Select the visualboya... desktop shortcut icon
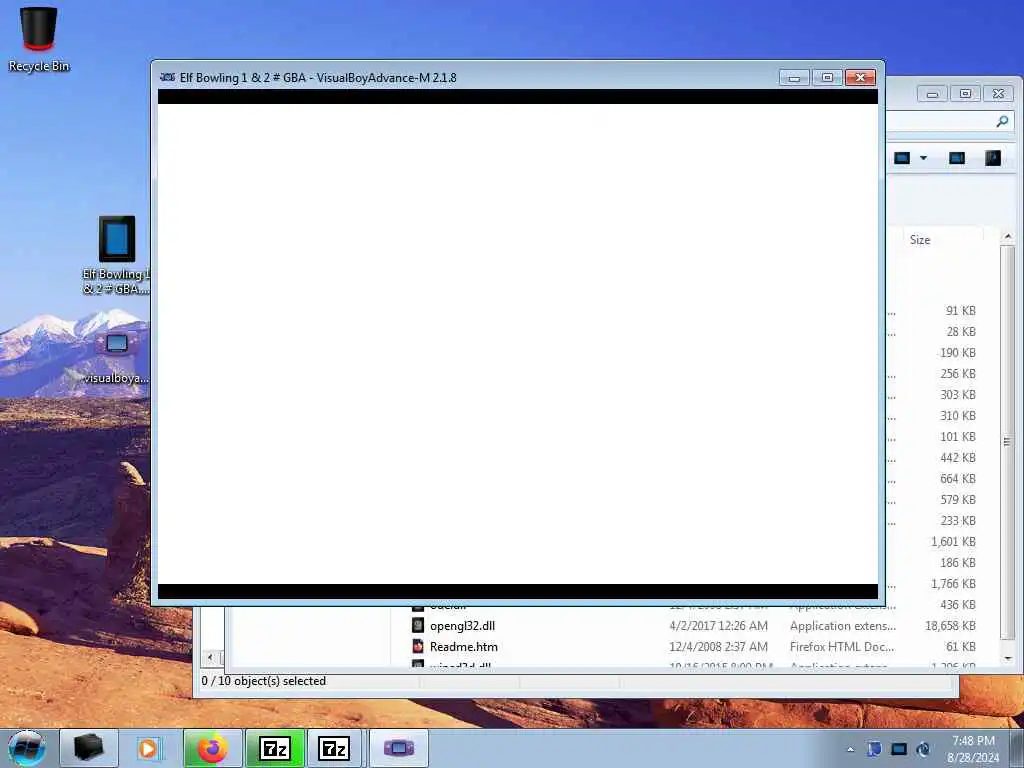 tap(117, 359)
